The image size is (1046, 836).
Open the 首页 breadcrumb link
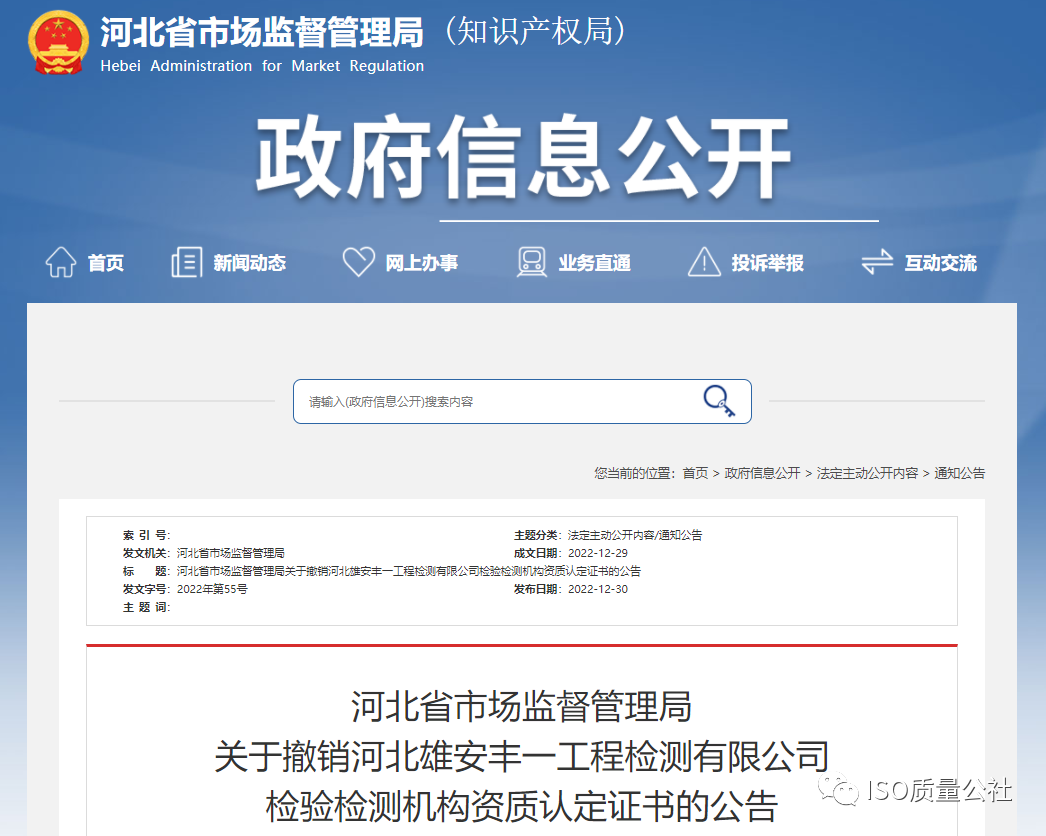pos(694,473)
